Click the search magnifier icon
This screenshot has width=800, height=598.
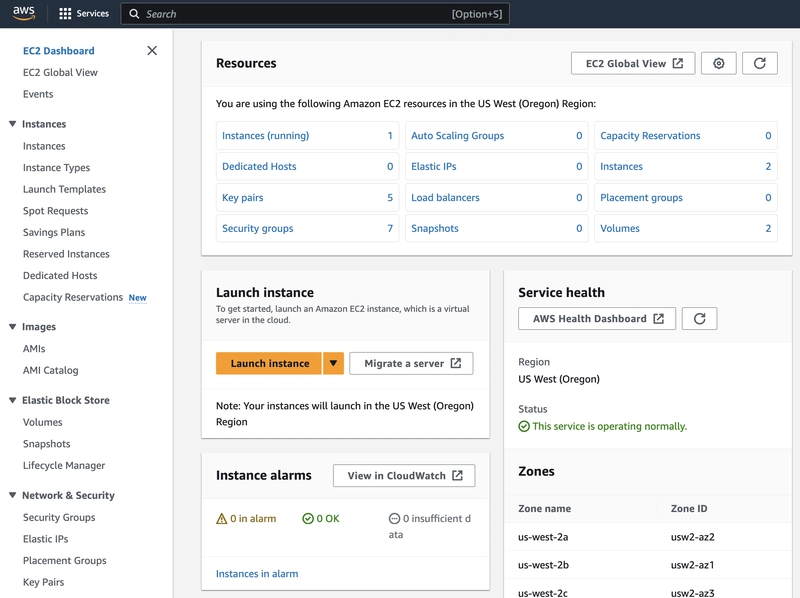coord(134,14)
